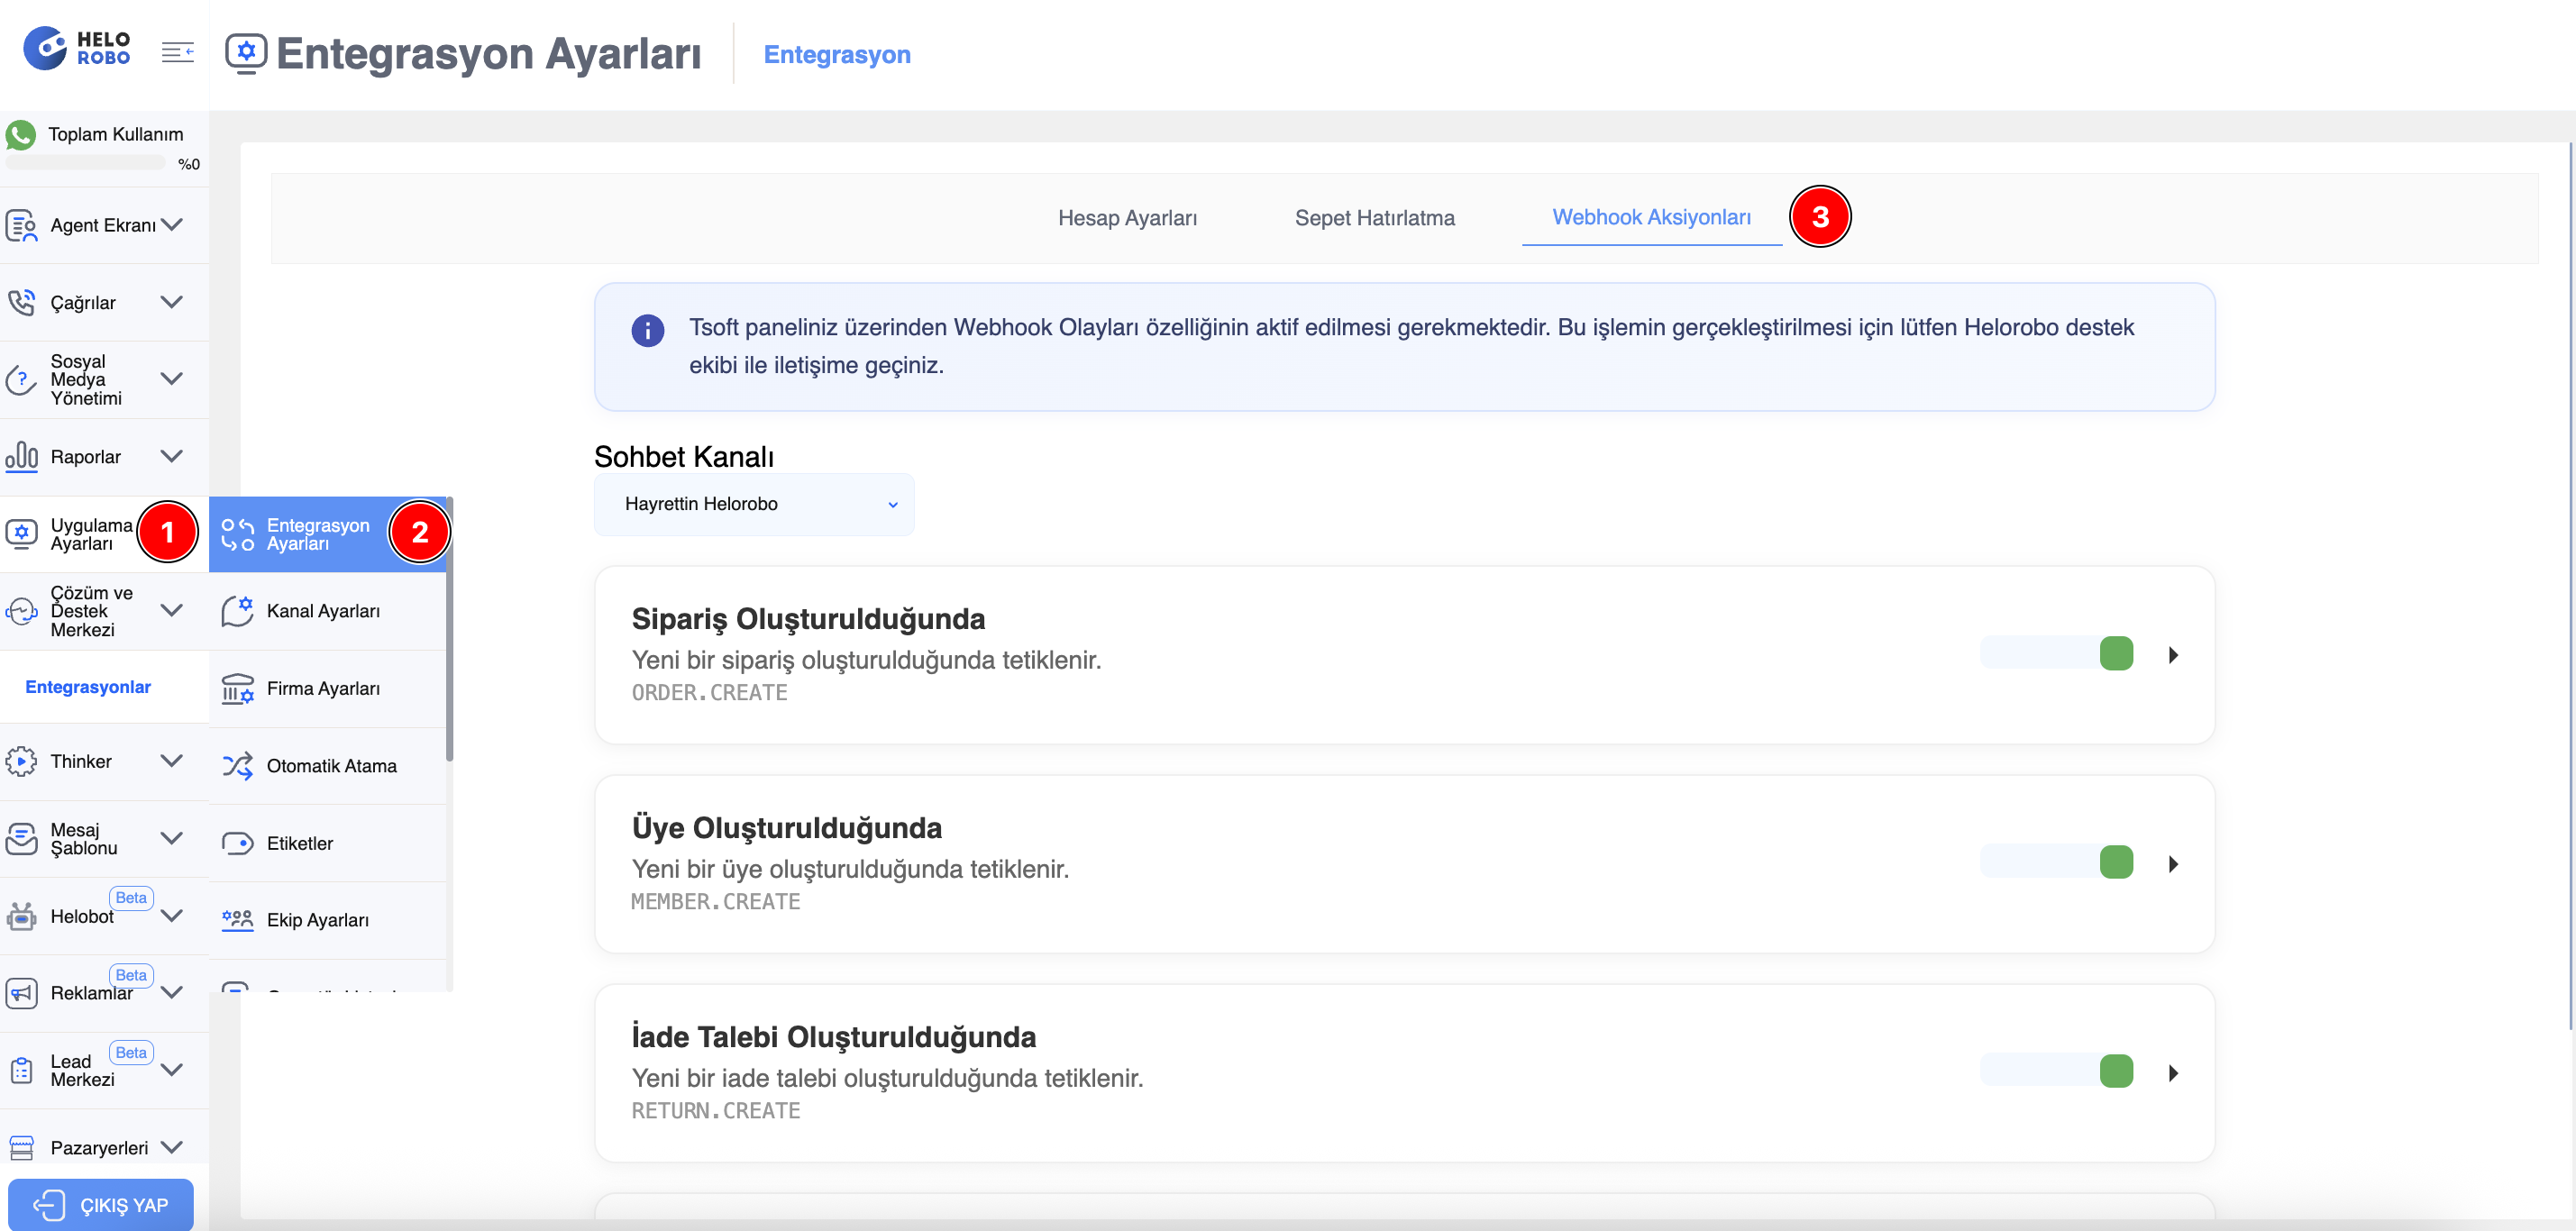Expand the Sipariş Oluşturulduğunda card arrow
Screen dimensions: 2576x1231
(x=2172, y=655)
